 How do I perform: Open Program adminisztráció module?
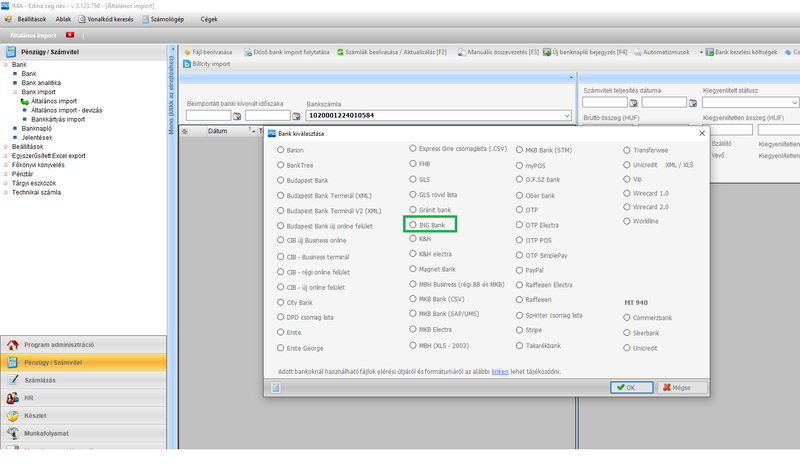click(x=83, y=345)
